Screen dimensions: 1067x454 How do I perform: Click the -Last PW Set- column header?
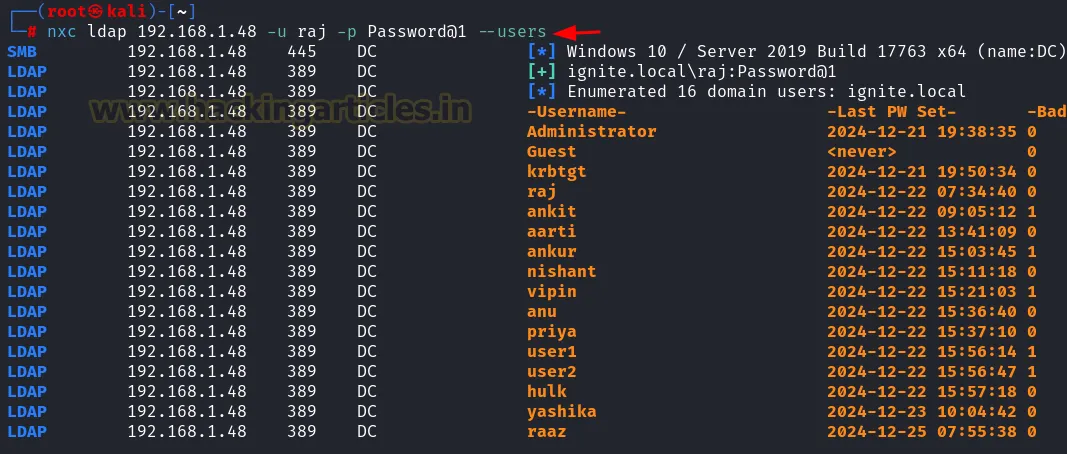(891, 111)
